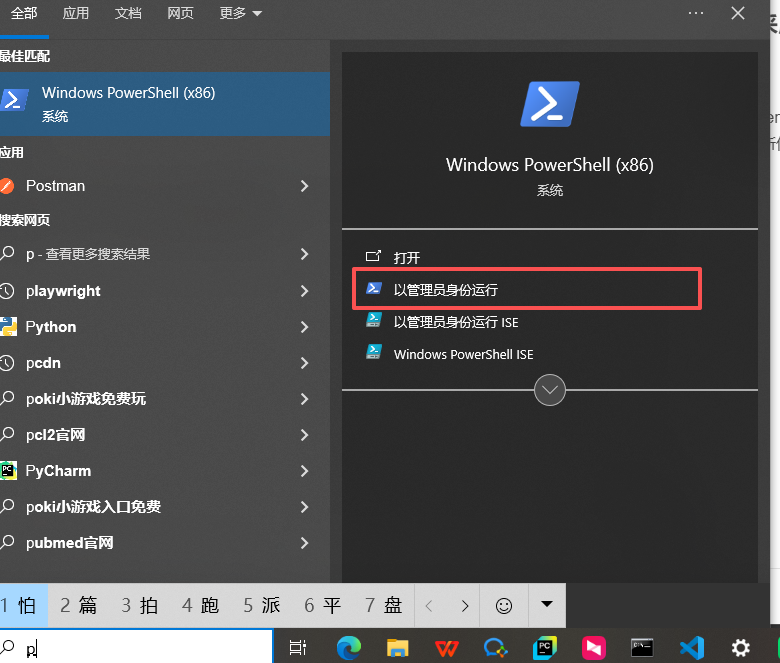Open the pink app icon on taskbar
This screenshot has width=780, height=663.
[x=594, y=648]
